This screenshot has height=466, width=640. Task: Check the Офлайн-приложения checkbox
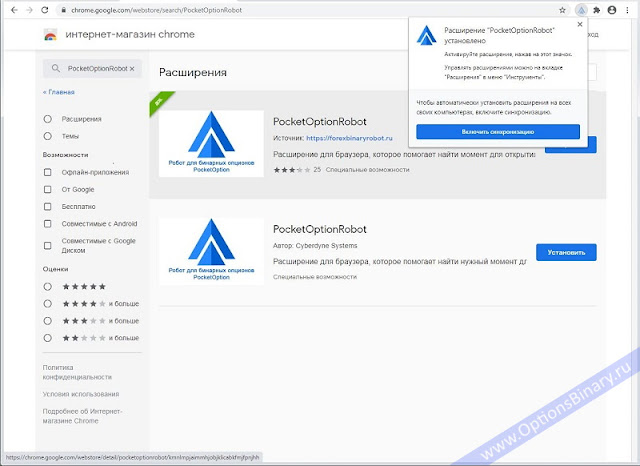[x=48, y=172]
